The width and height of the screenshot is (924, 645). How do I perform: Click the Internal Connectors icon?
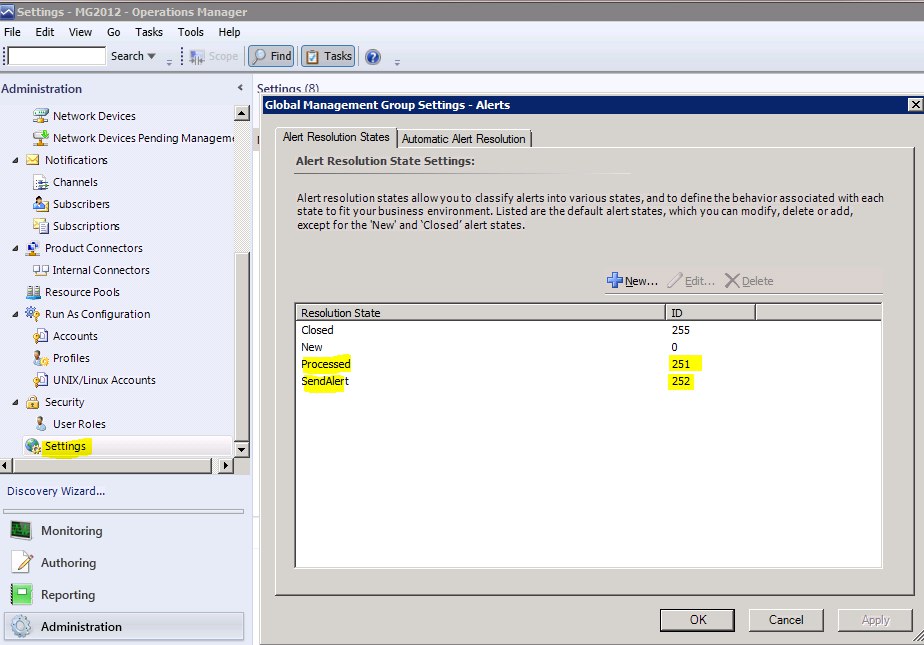click(41, 270)
